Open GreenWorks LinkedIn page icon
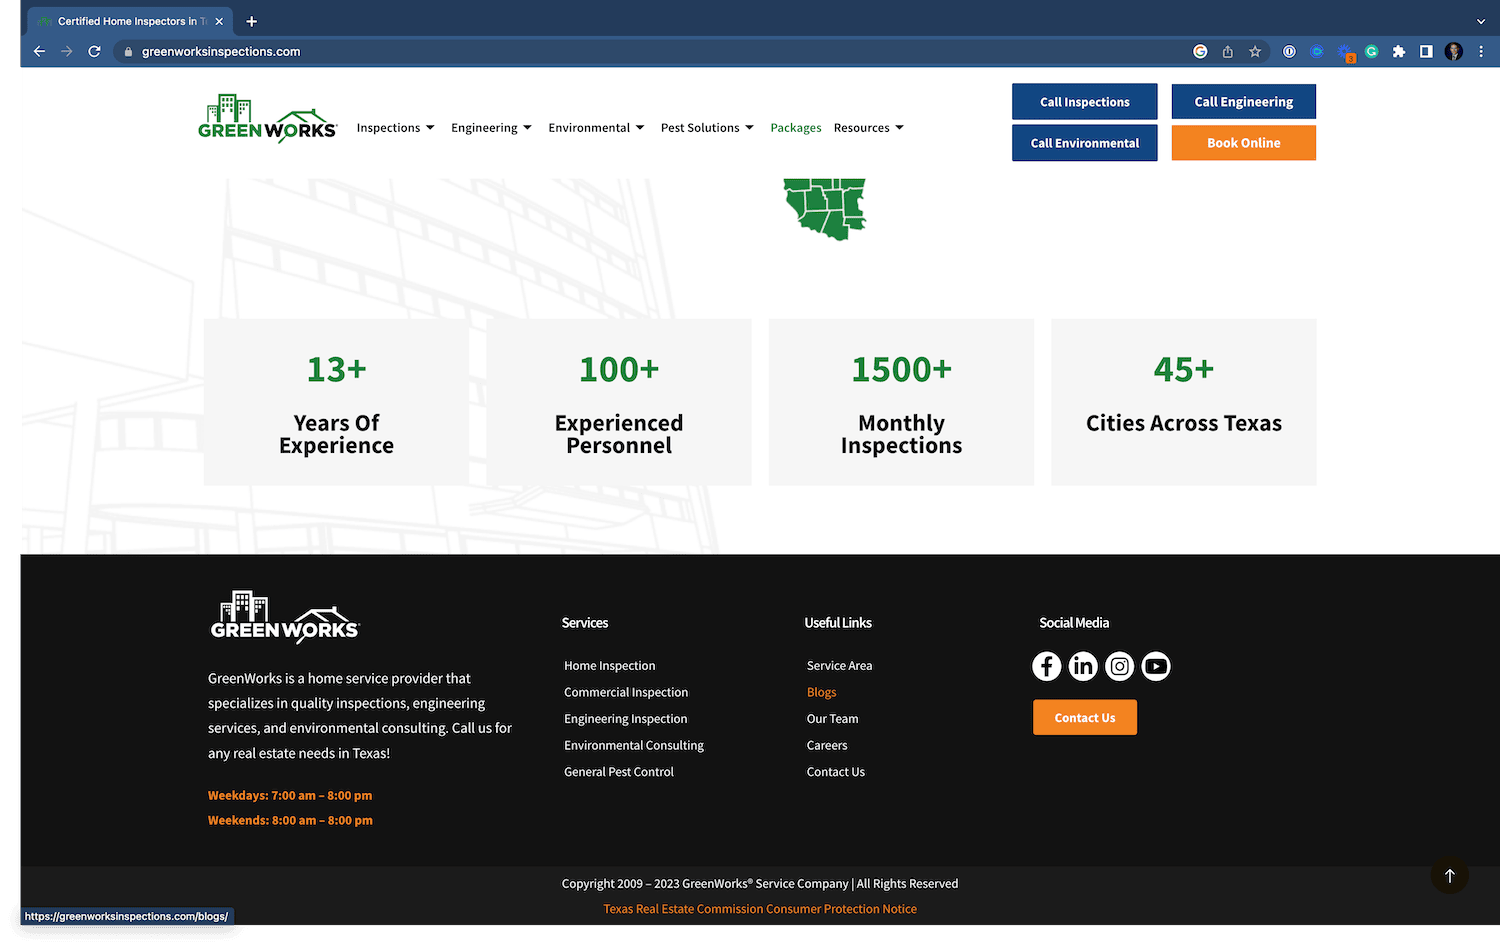The height and width of the screenshot is (949, 1500). coord(1083,666)
